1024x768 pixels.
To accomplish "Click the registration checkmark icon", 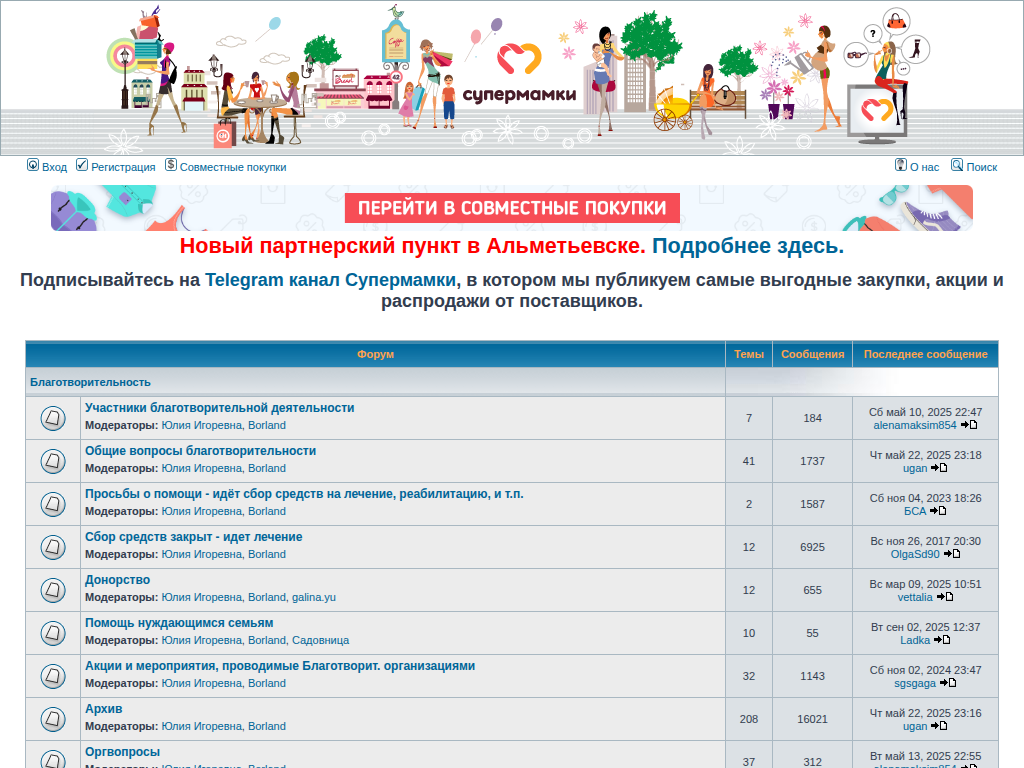I will tap(82, 165).
